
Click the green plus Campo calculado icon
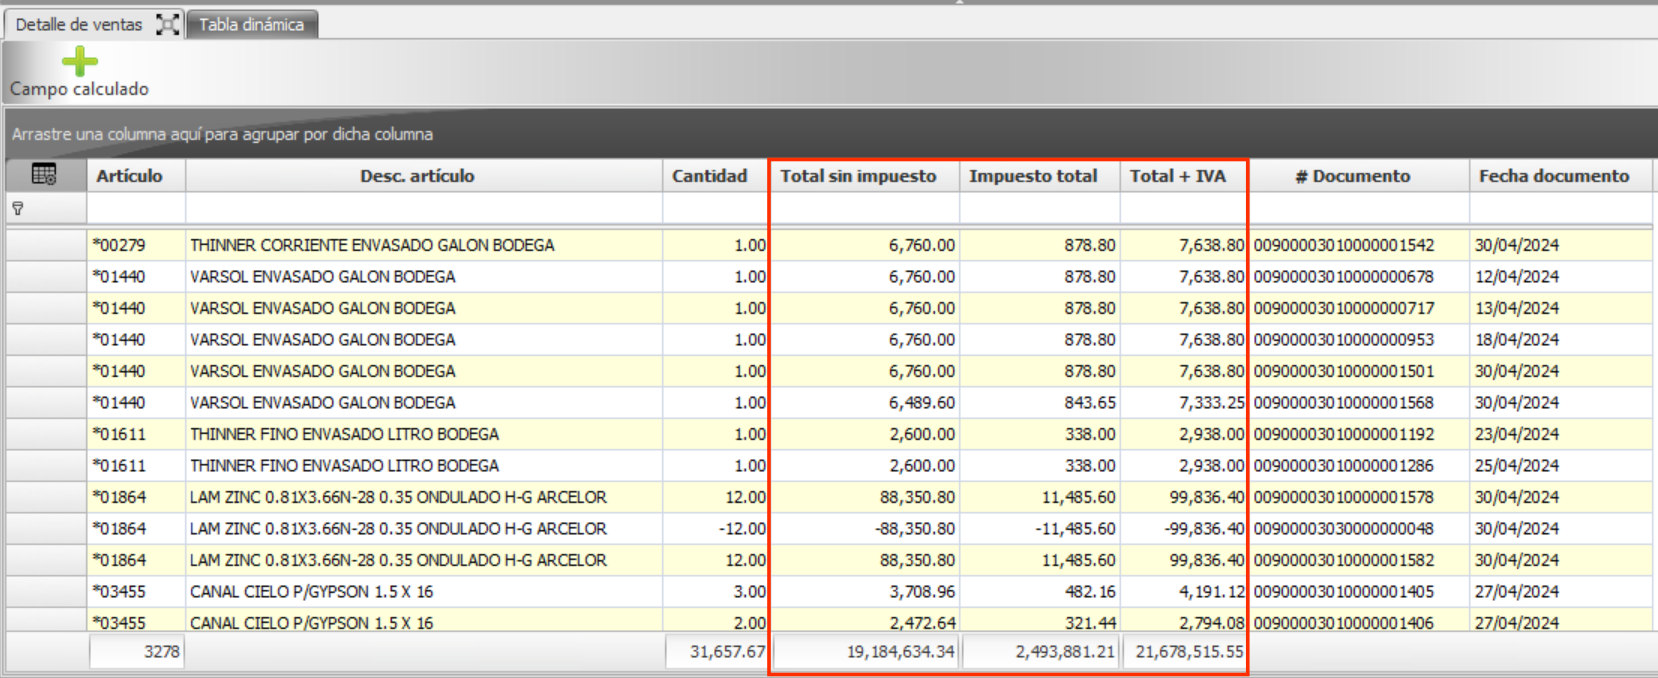79,62
